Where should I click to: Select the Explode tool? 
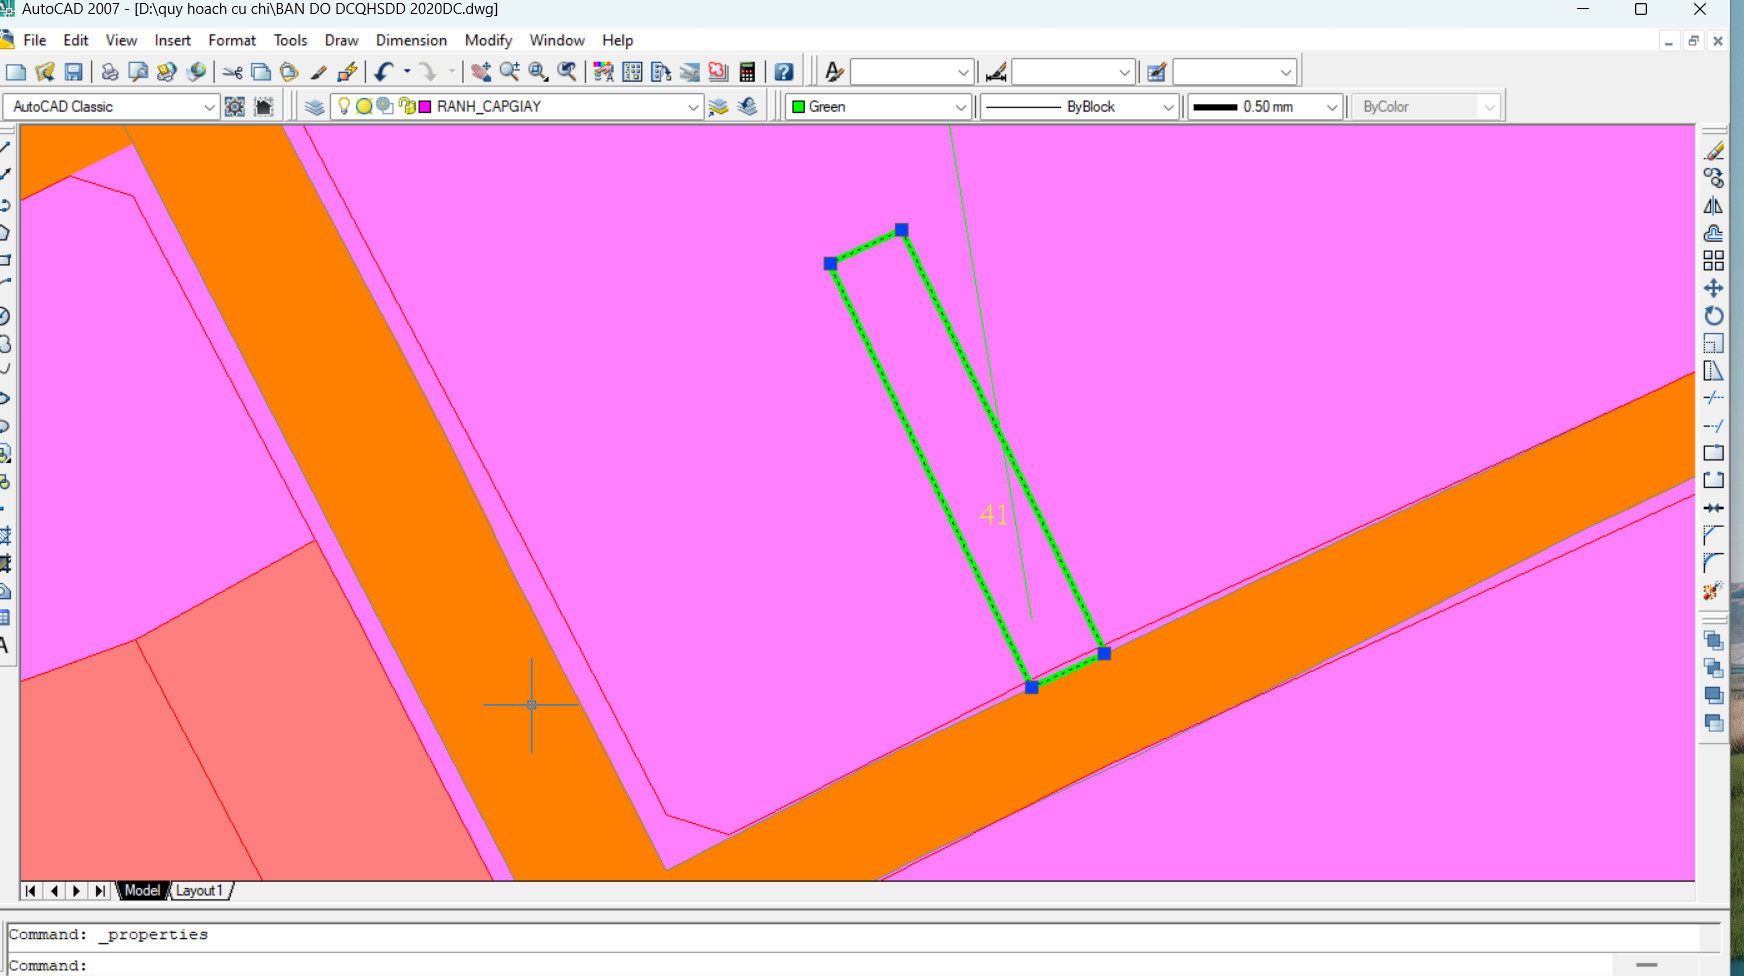coord(1714,591)
